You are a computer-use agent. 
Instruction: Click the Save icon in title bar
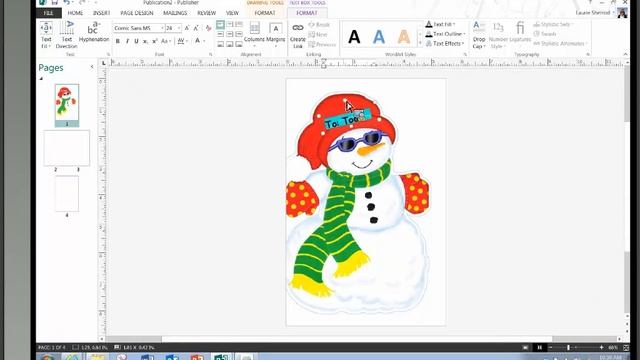(54, 2)
